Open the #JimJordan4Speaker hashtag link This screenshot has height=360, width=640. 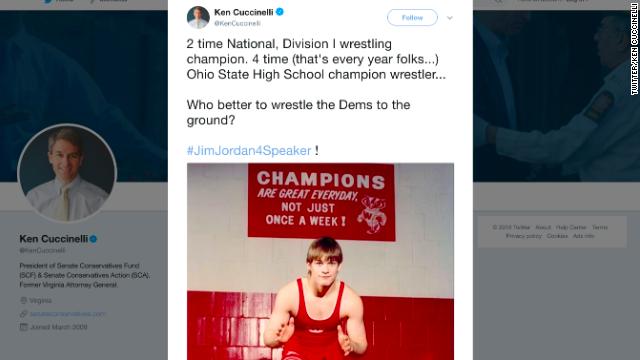coord(249,151)
